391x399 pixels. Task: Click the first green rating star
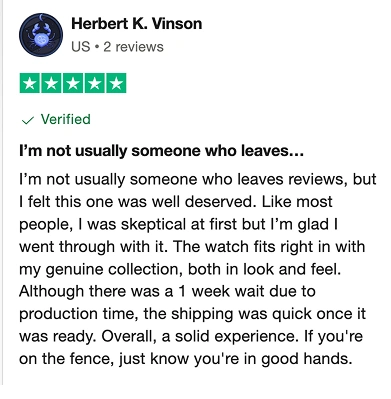[x=30, y=83]
